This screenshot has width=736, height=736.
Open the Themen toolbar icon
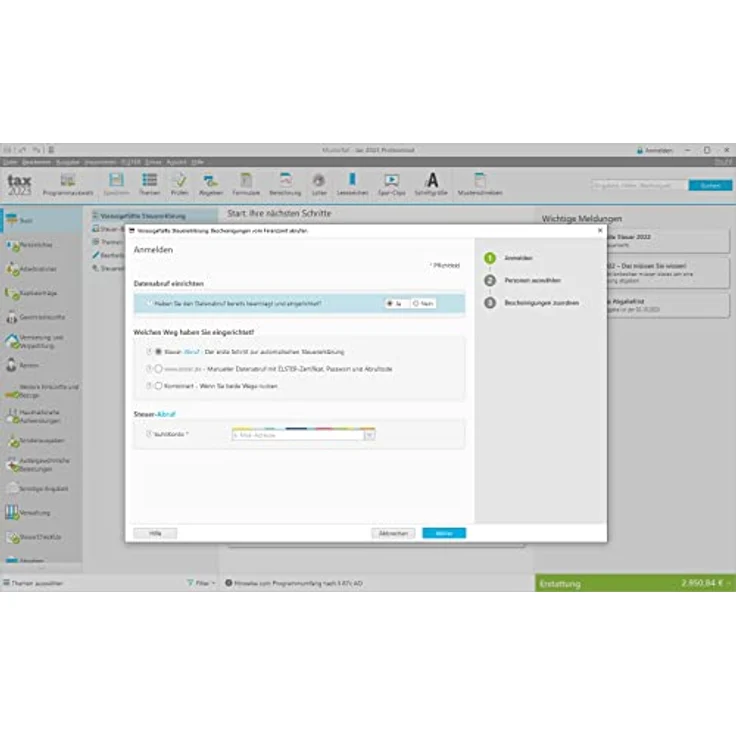(x=149, y=182)
